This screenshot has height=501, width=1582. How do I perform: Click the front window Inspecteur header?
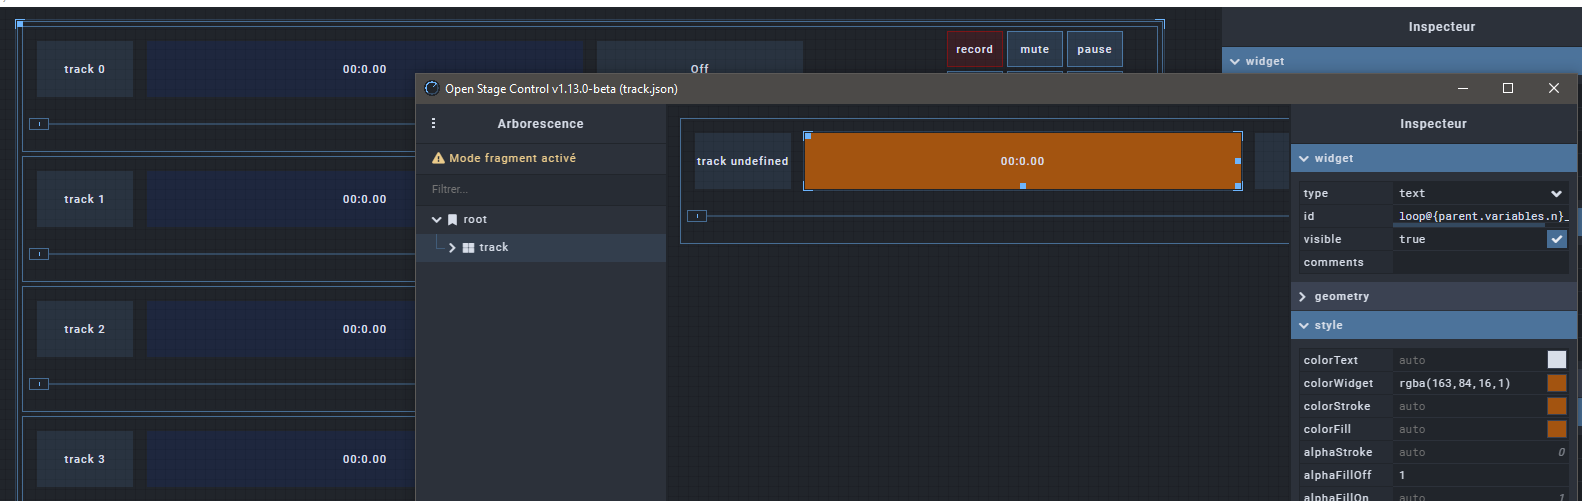(1433, 124)
